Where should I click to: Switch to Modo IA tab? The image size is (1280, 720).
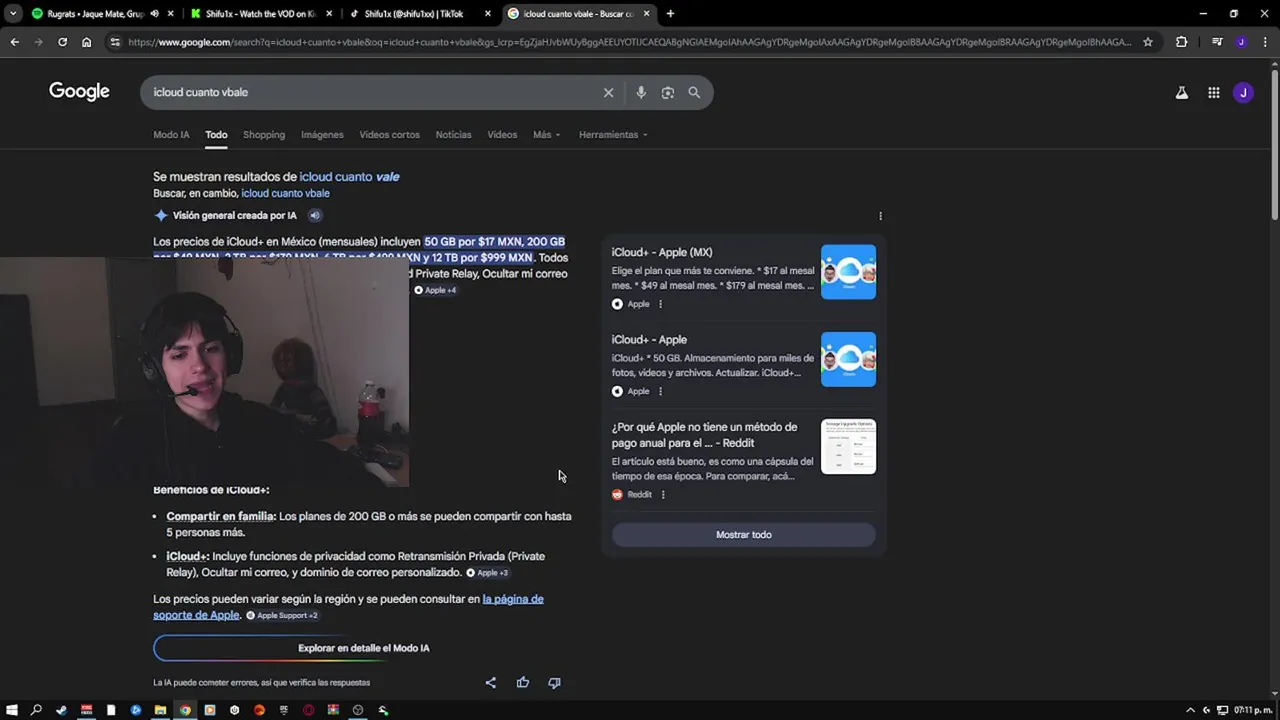pos(171,135)
